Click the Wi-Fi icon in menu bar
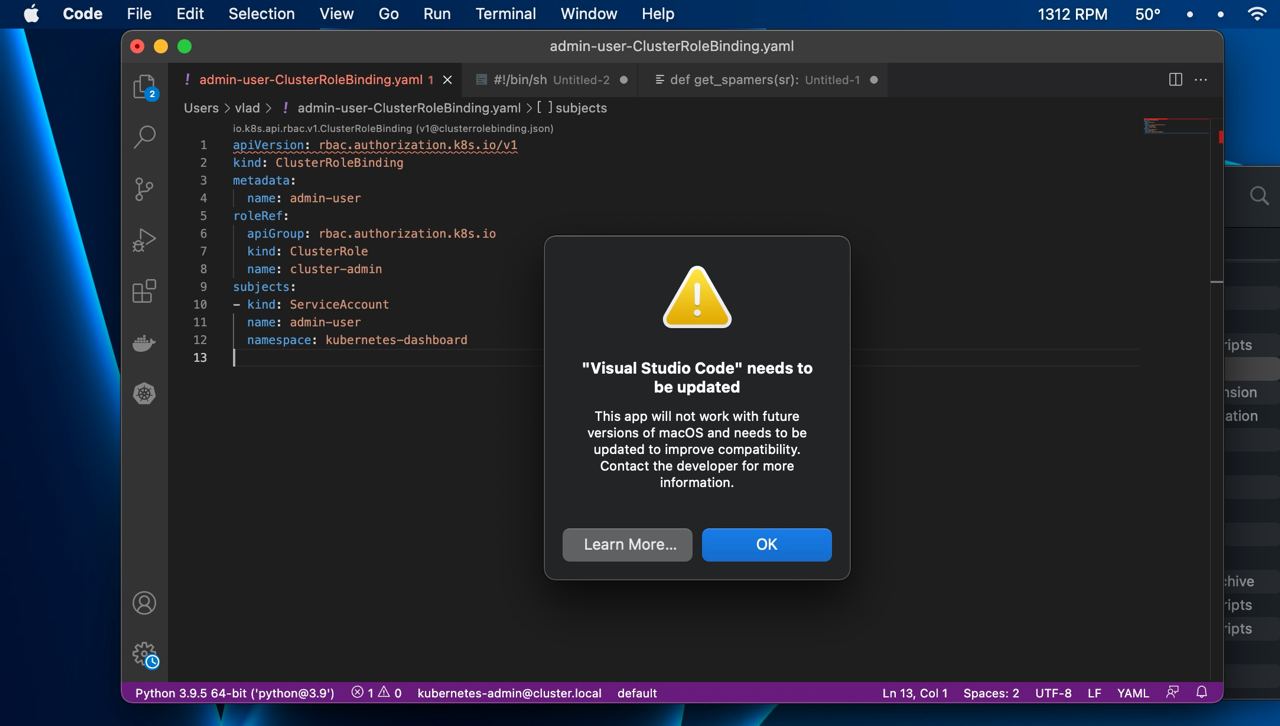The width and height of the screenshot is (1280, 726). [1257, 14]
